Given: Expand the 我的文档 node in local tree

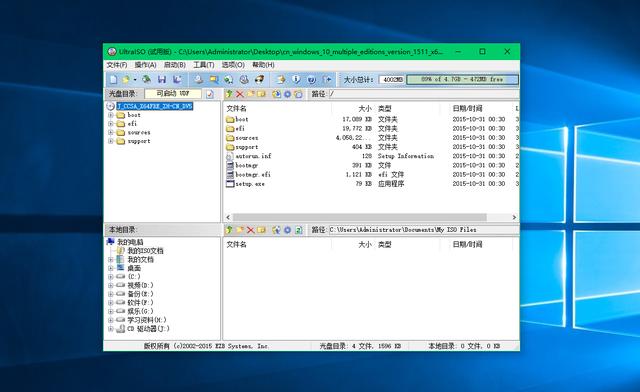Looking at the screenshot, I should tap(111, 260).
